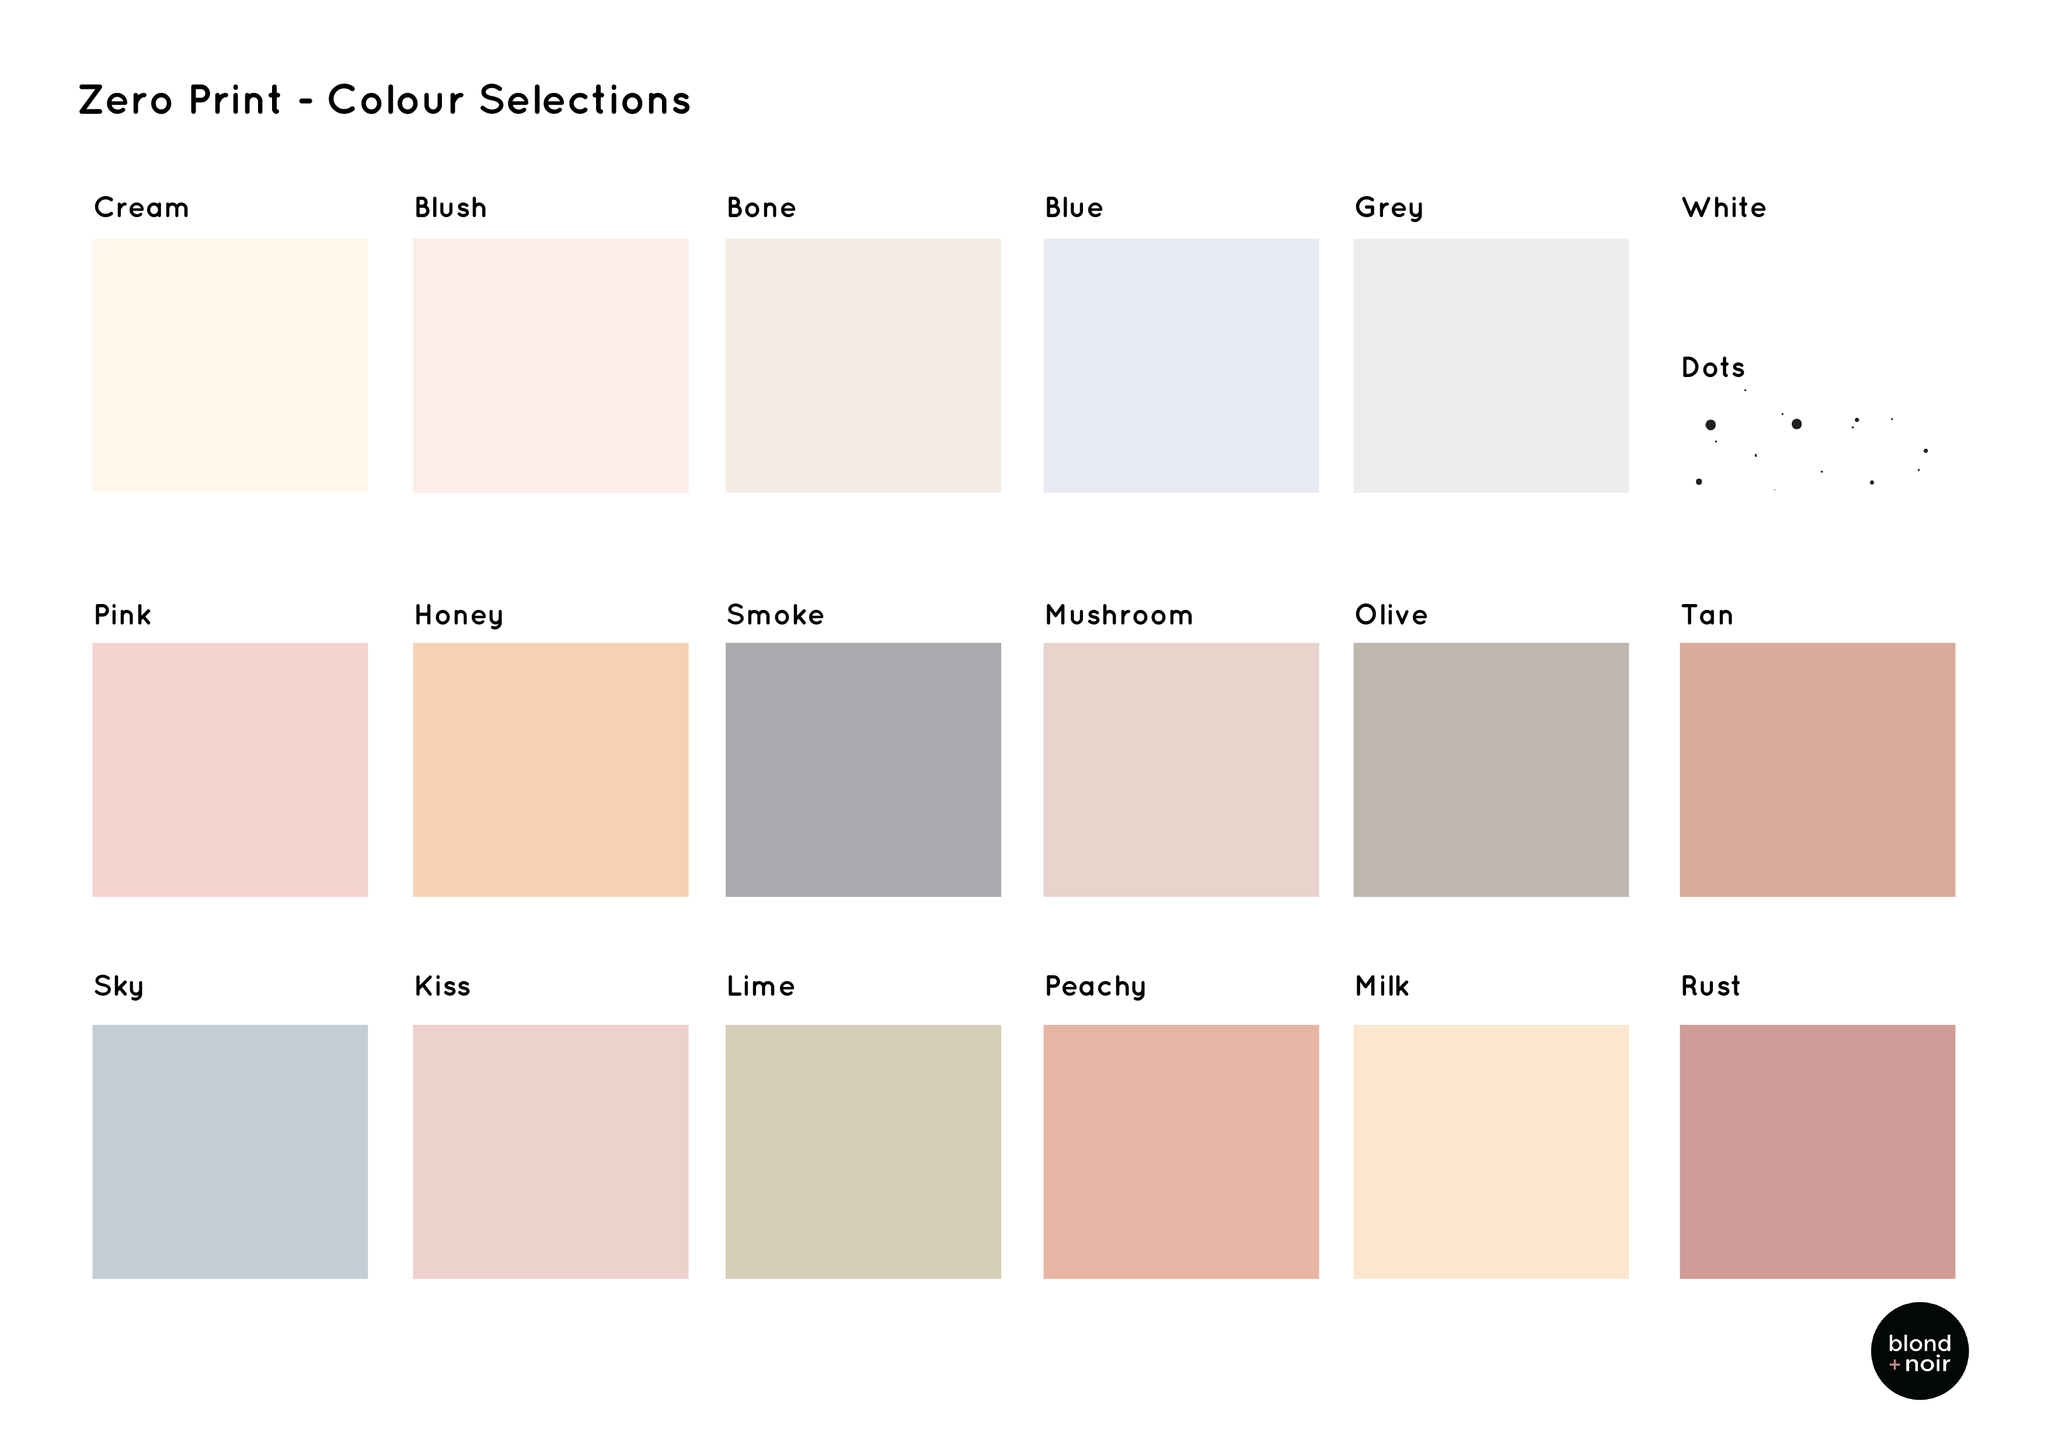Image resolution: width=2048 pixels, height=1448 pixels.
Task: Click the Milk colour swatch
Action: (x=1491, y=1152)
